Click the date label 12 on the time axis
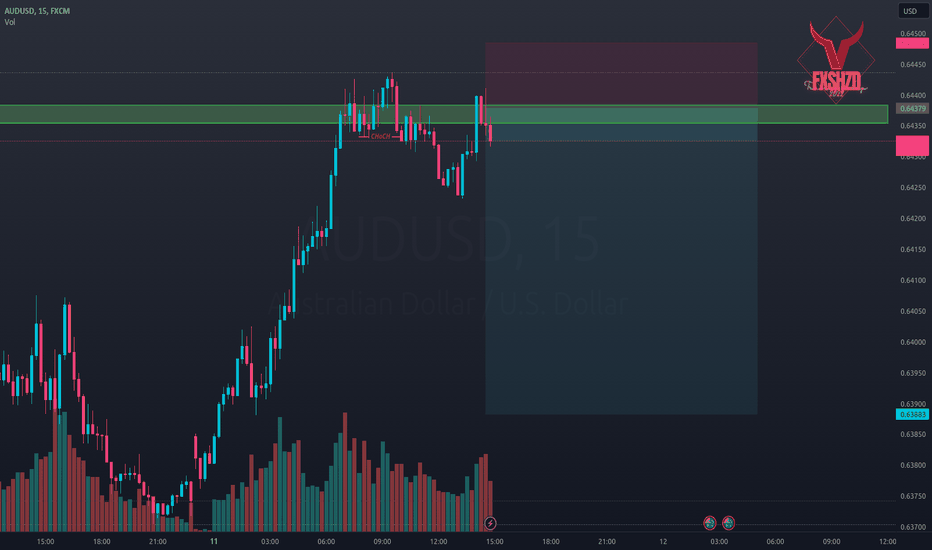Viewport: 932px width, 550px height. (663, 541)
